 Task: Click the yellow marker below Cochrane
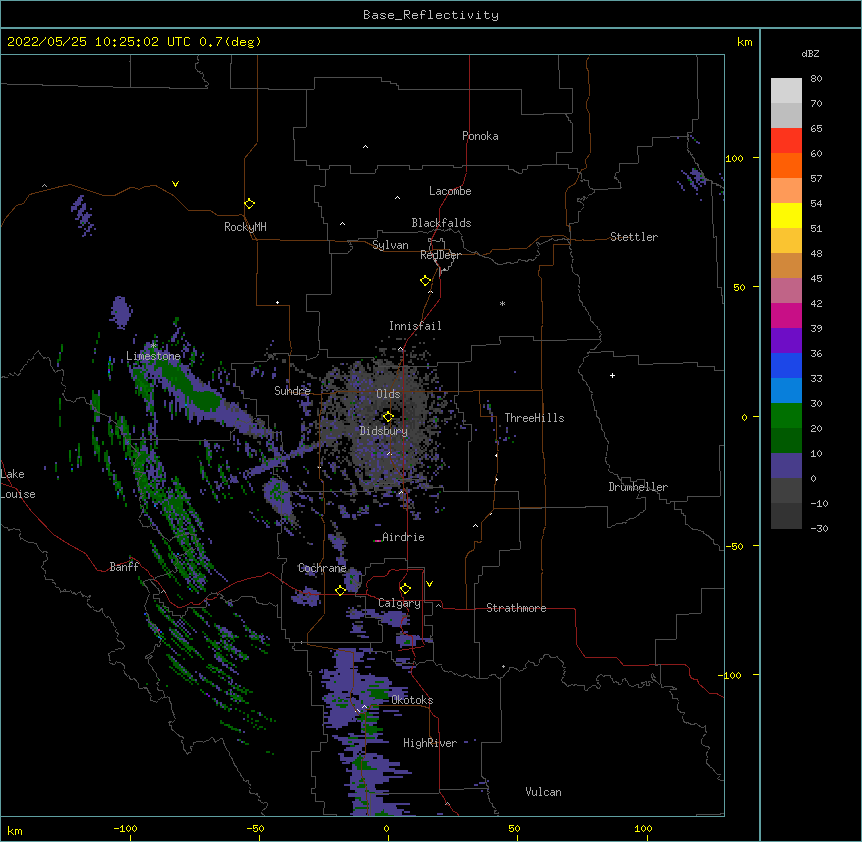pos(340,590)
